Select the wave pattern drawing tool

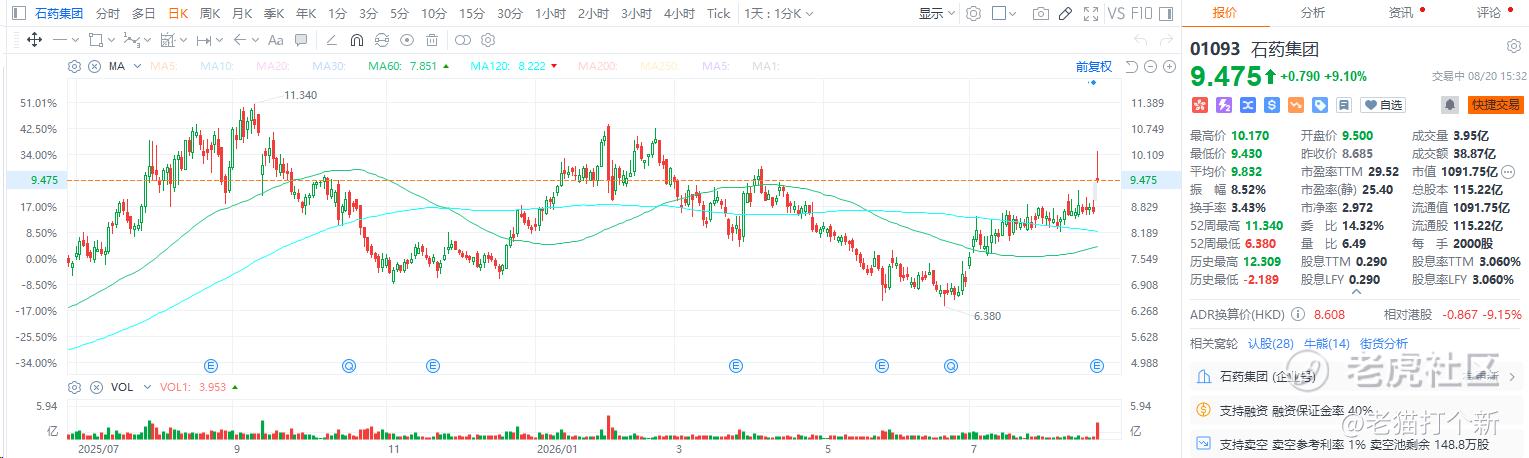coord(131,40)
